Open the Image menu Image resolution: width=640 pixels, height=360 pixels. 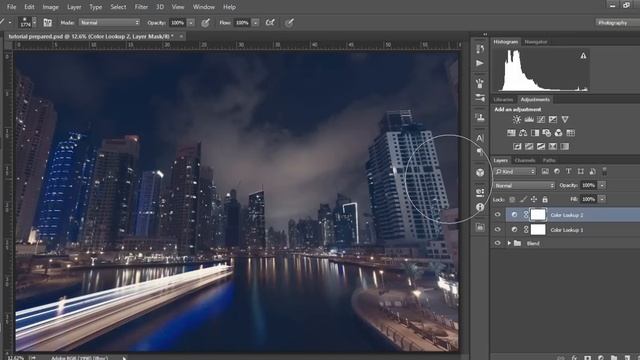(50, 7)
